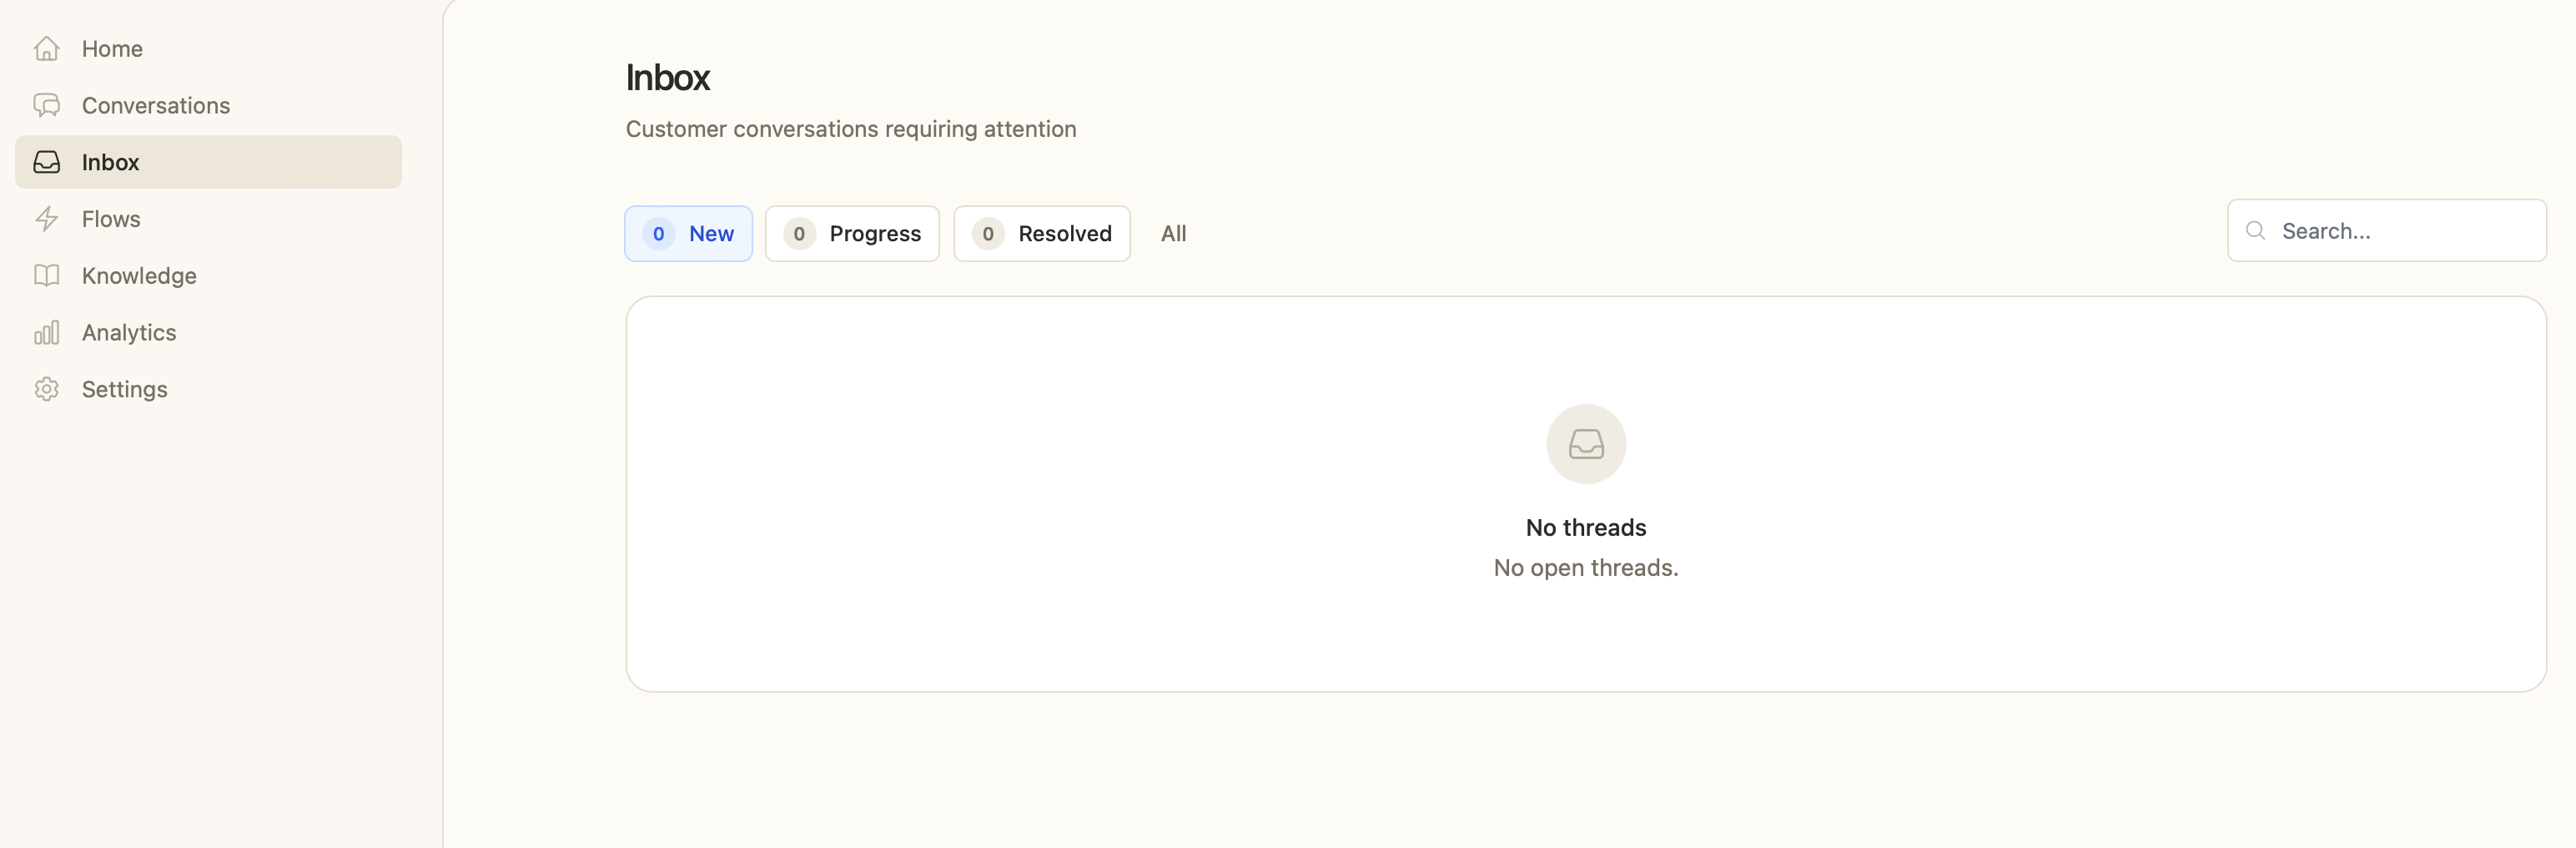The image size is (2576, 848).
Task: Click the Progress tab count badge
Action: [799, 234]
